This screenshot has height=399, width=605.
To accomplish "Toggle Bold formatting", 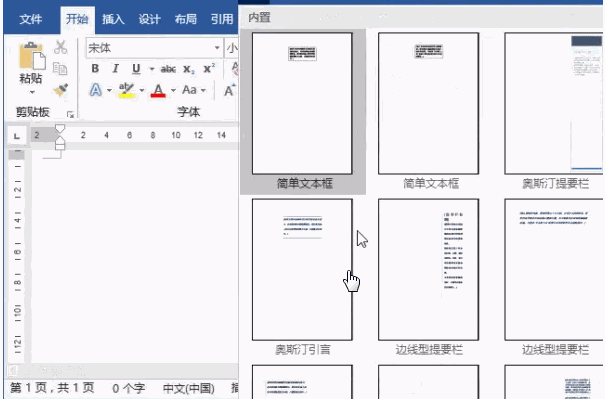I will [x=95, y=69].
